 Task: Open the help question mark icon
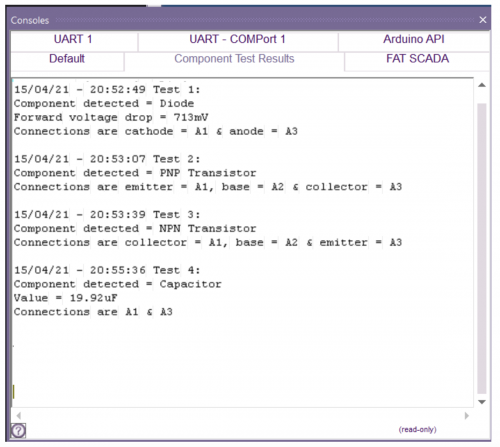[18, 430]
